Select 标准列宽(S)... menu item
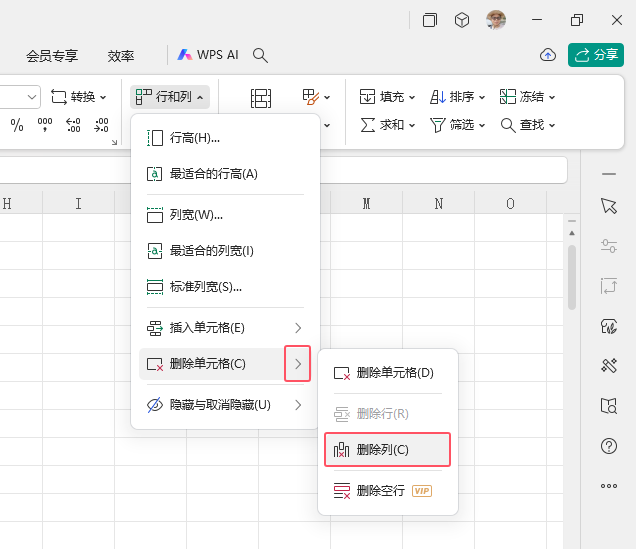 (x=225, y=287)
